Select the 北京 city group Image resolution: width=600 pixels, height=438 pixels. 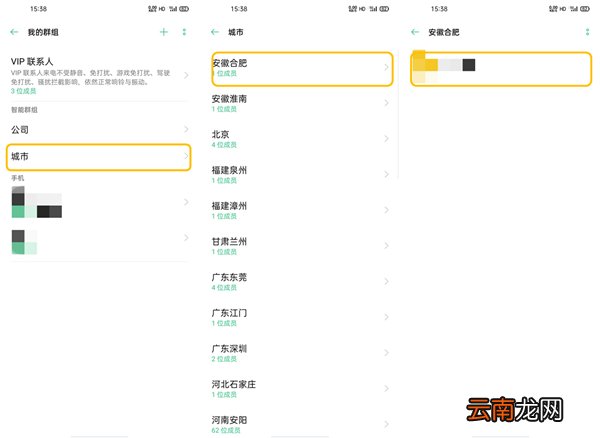[302, 139]
